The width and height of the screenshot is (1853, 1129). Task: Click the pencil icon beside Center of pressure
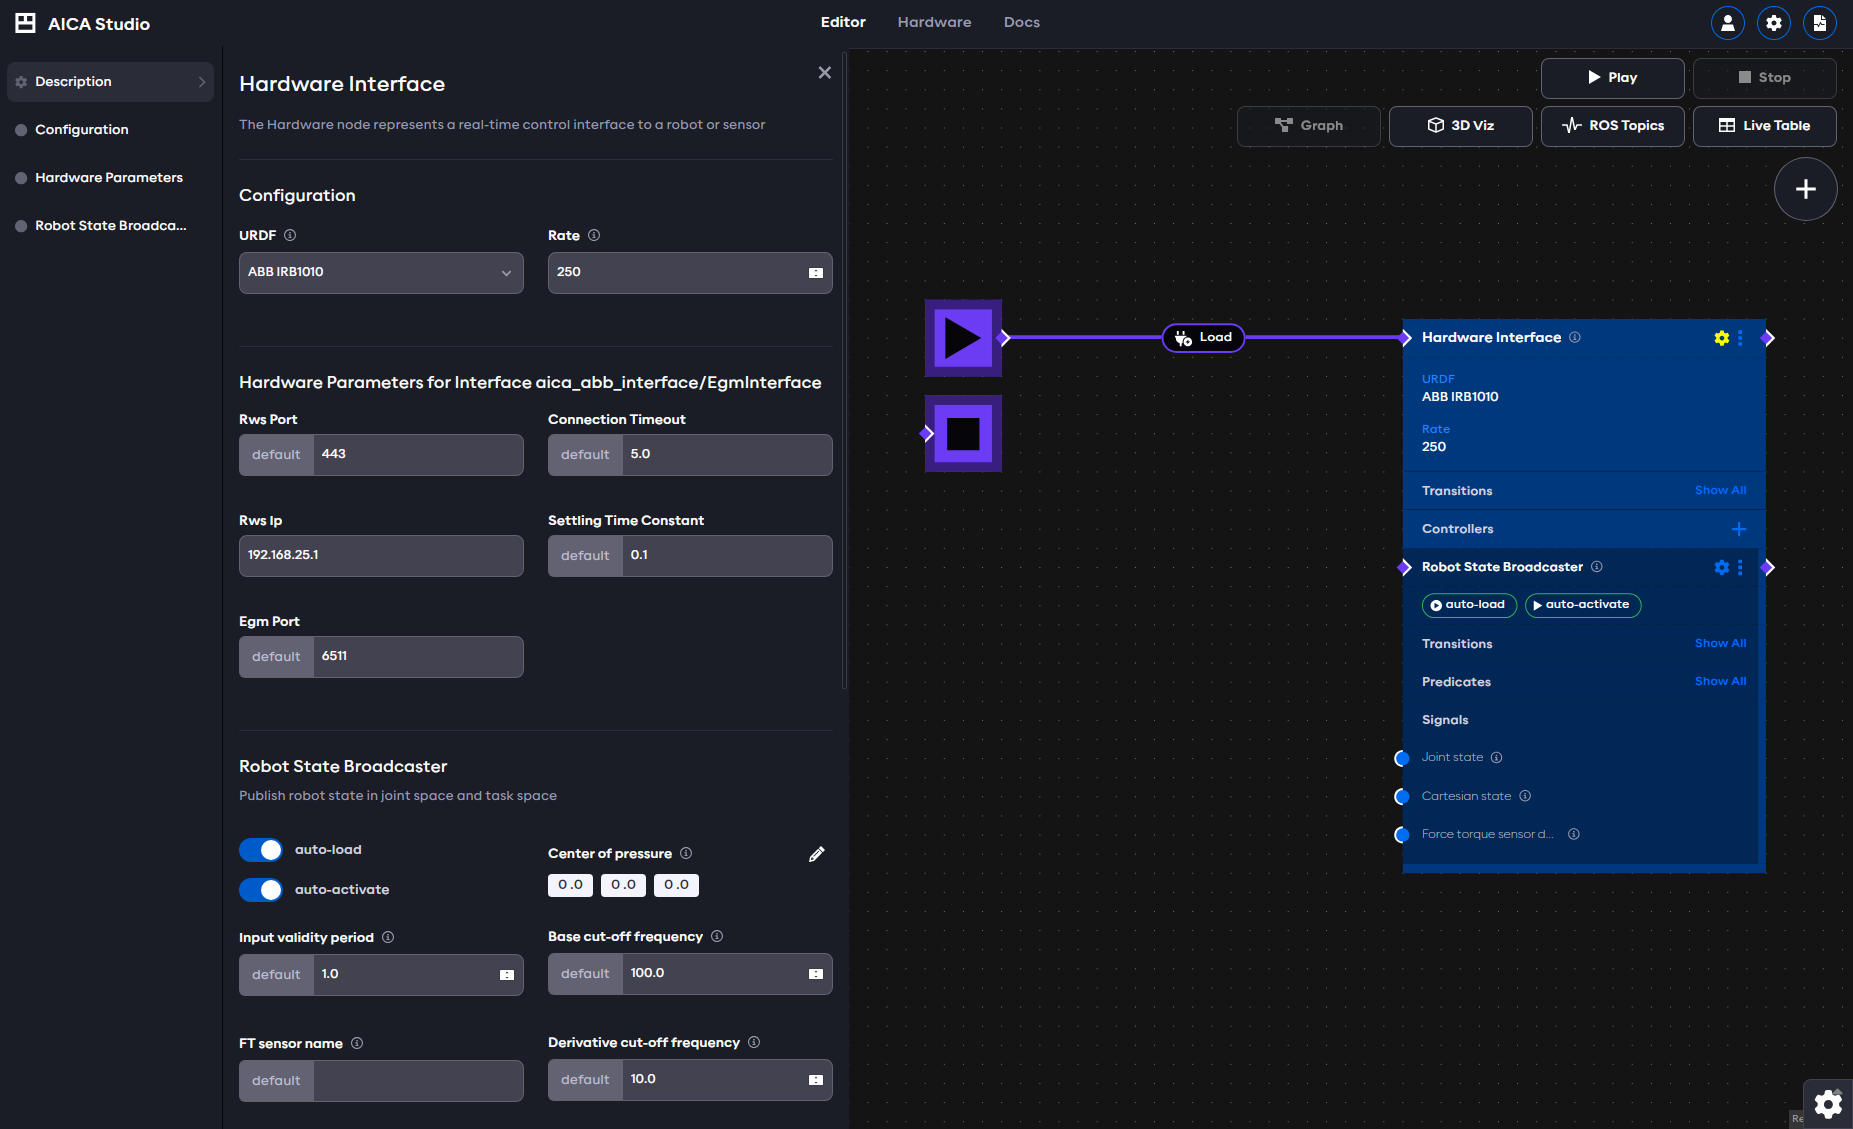point(816,854)
